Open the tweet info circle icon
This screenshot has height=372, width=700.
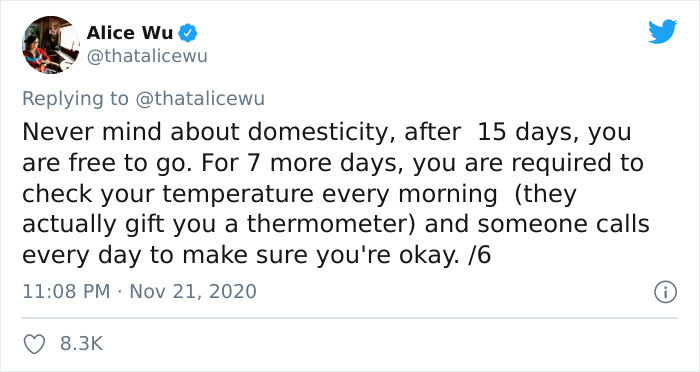[x=665, y=292]
